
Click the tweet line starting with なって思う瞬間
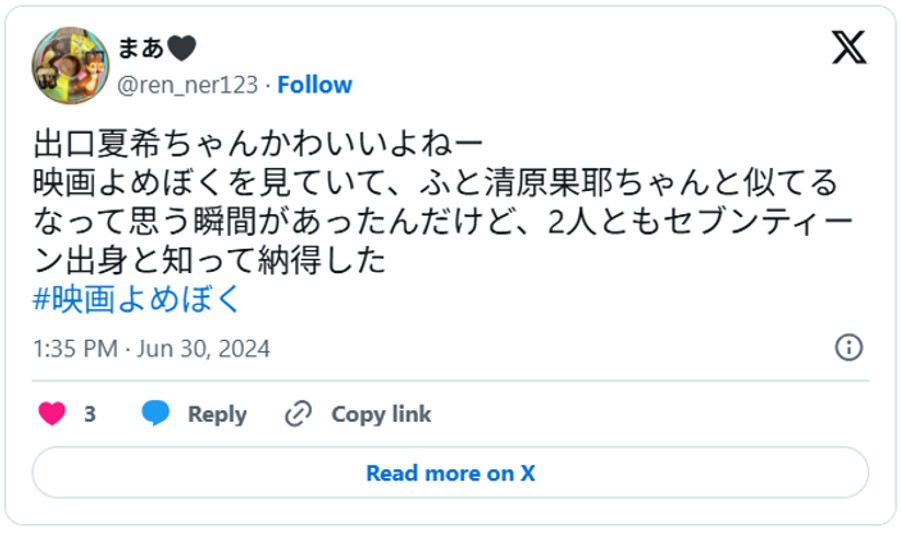(x=443, y=223)
